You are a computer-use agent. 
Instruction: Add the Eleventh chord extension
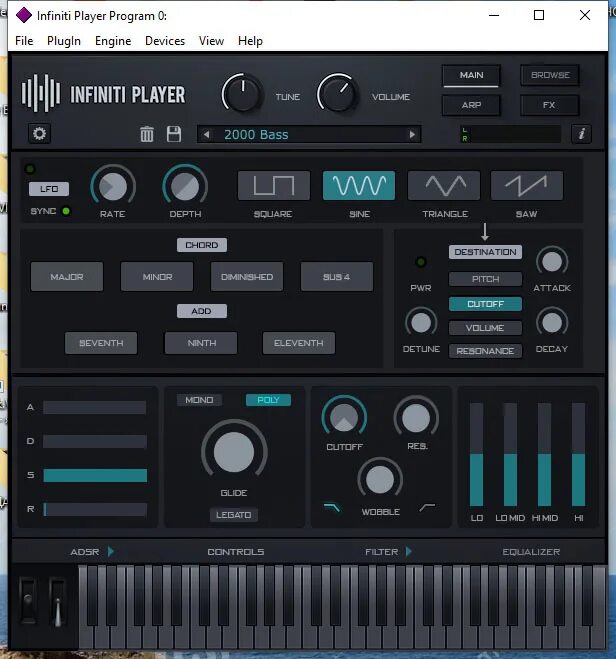[x=299, y=343]
